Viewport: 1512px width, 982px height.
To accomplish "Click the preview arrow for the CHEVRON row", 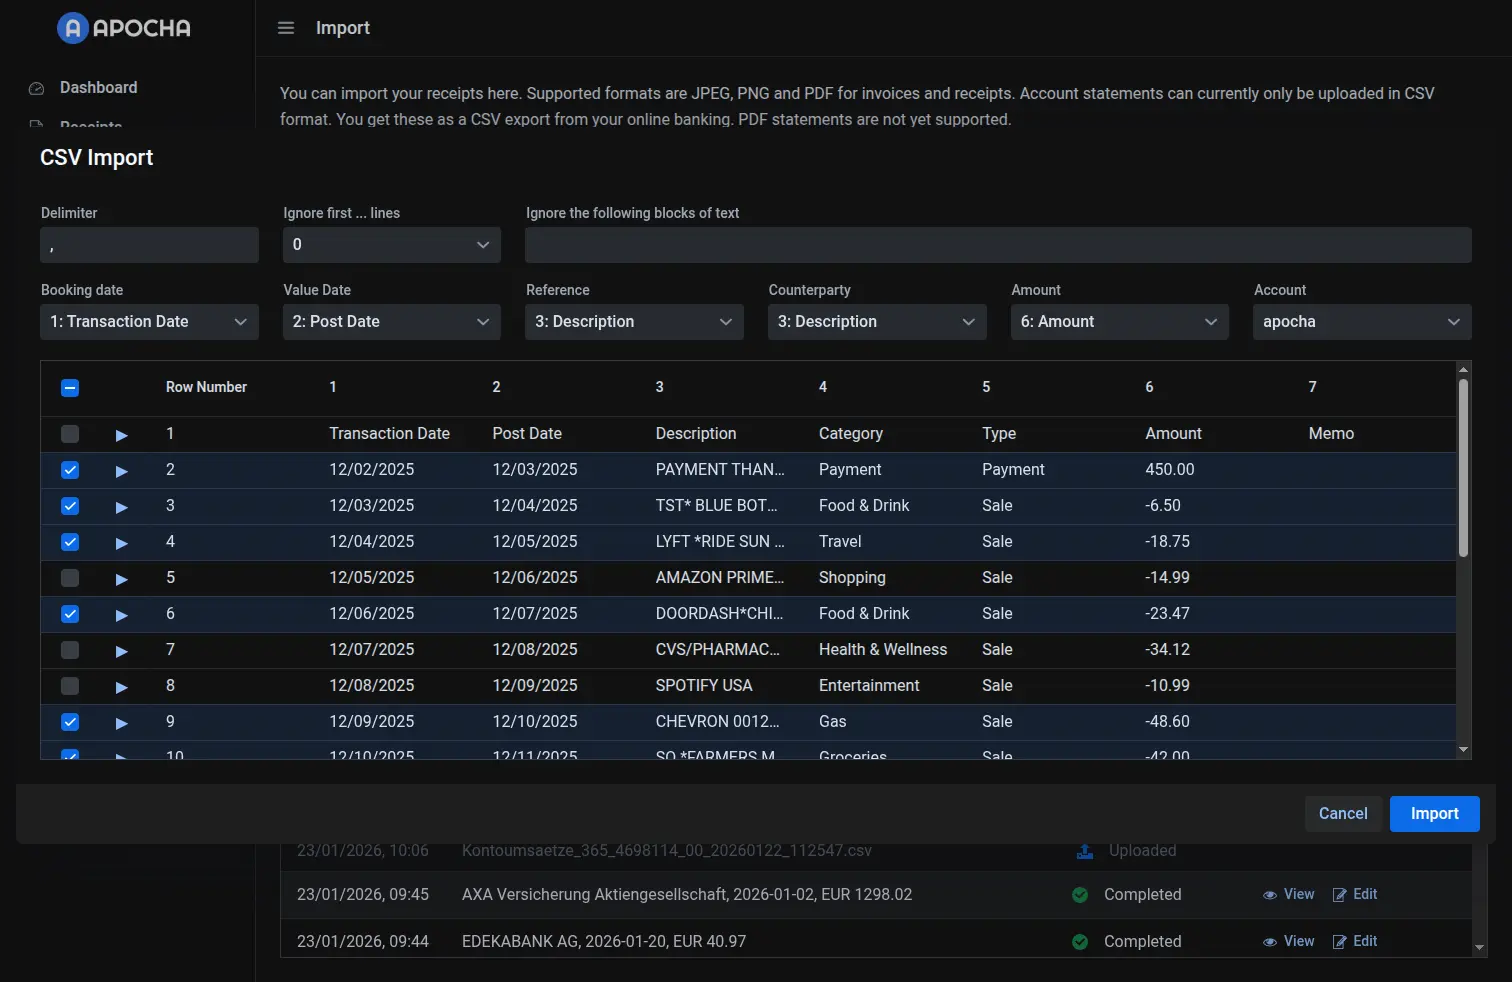I will click(121, 722).
